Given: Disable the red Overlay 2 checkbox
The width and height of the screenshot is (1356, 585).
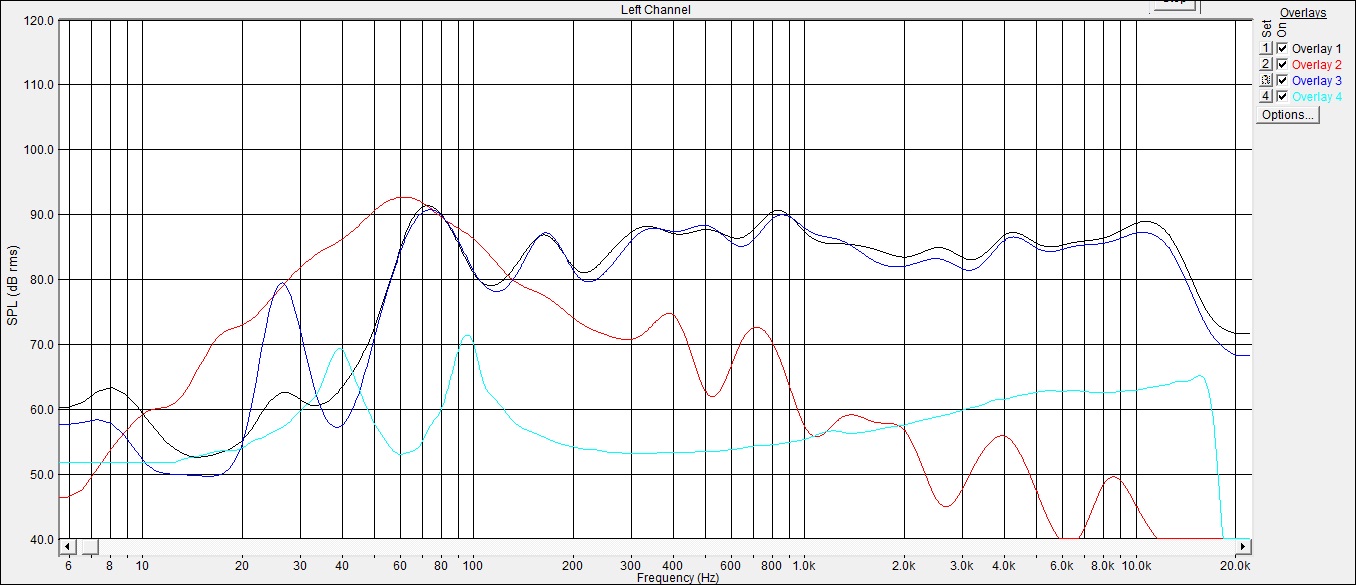Looking at the screenshot, I should coord(1282,64).
